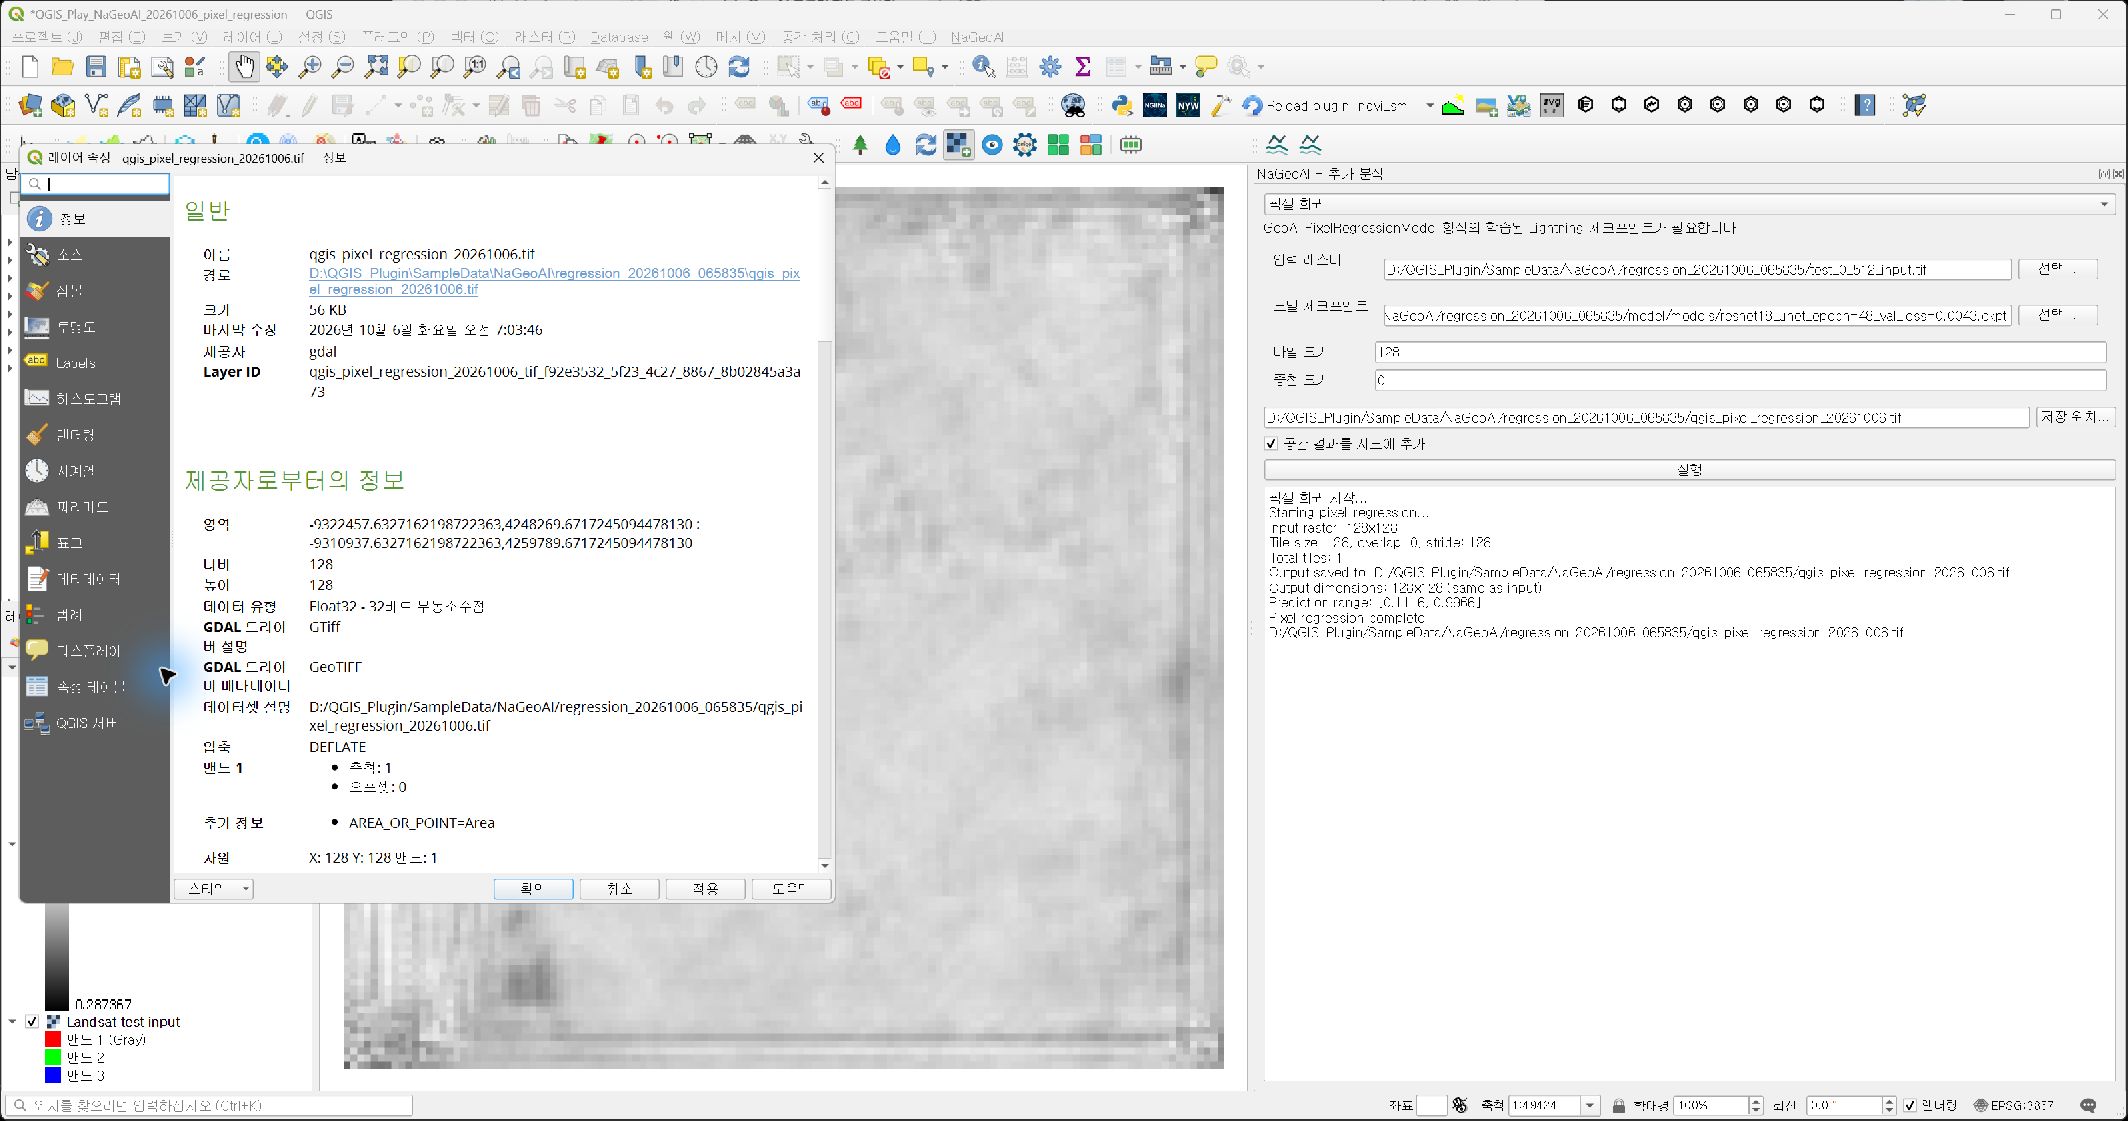The height and width of the screenshot is (1121, 2128).
Task: Toggle the add-result-to-project checkbox in NaGeoAI panel
Action: pyautogui.click(x=1272, y=444)
